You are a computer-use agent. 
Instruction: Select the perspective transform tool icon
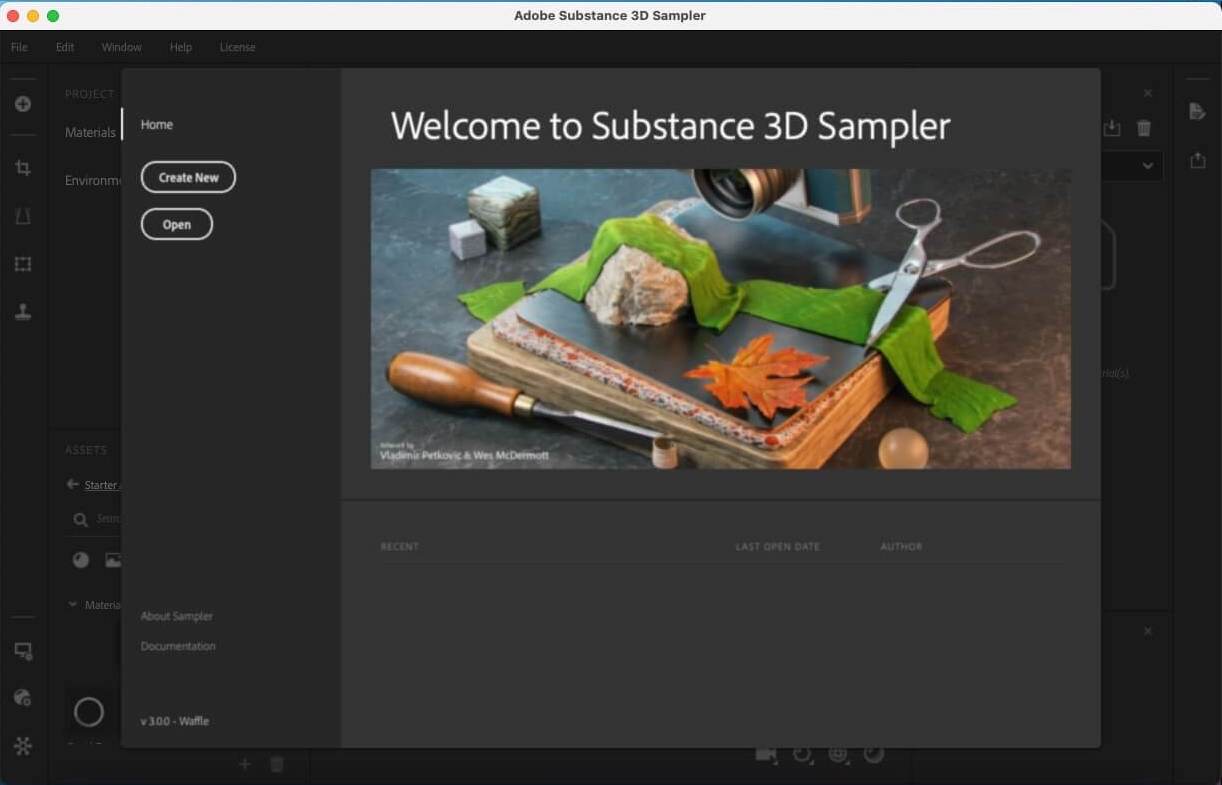[23, 216]
